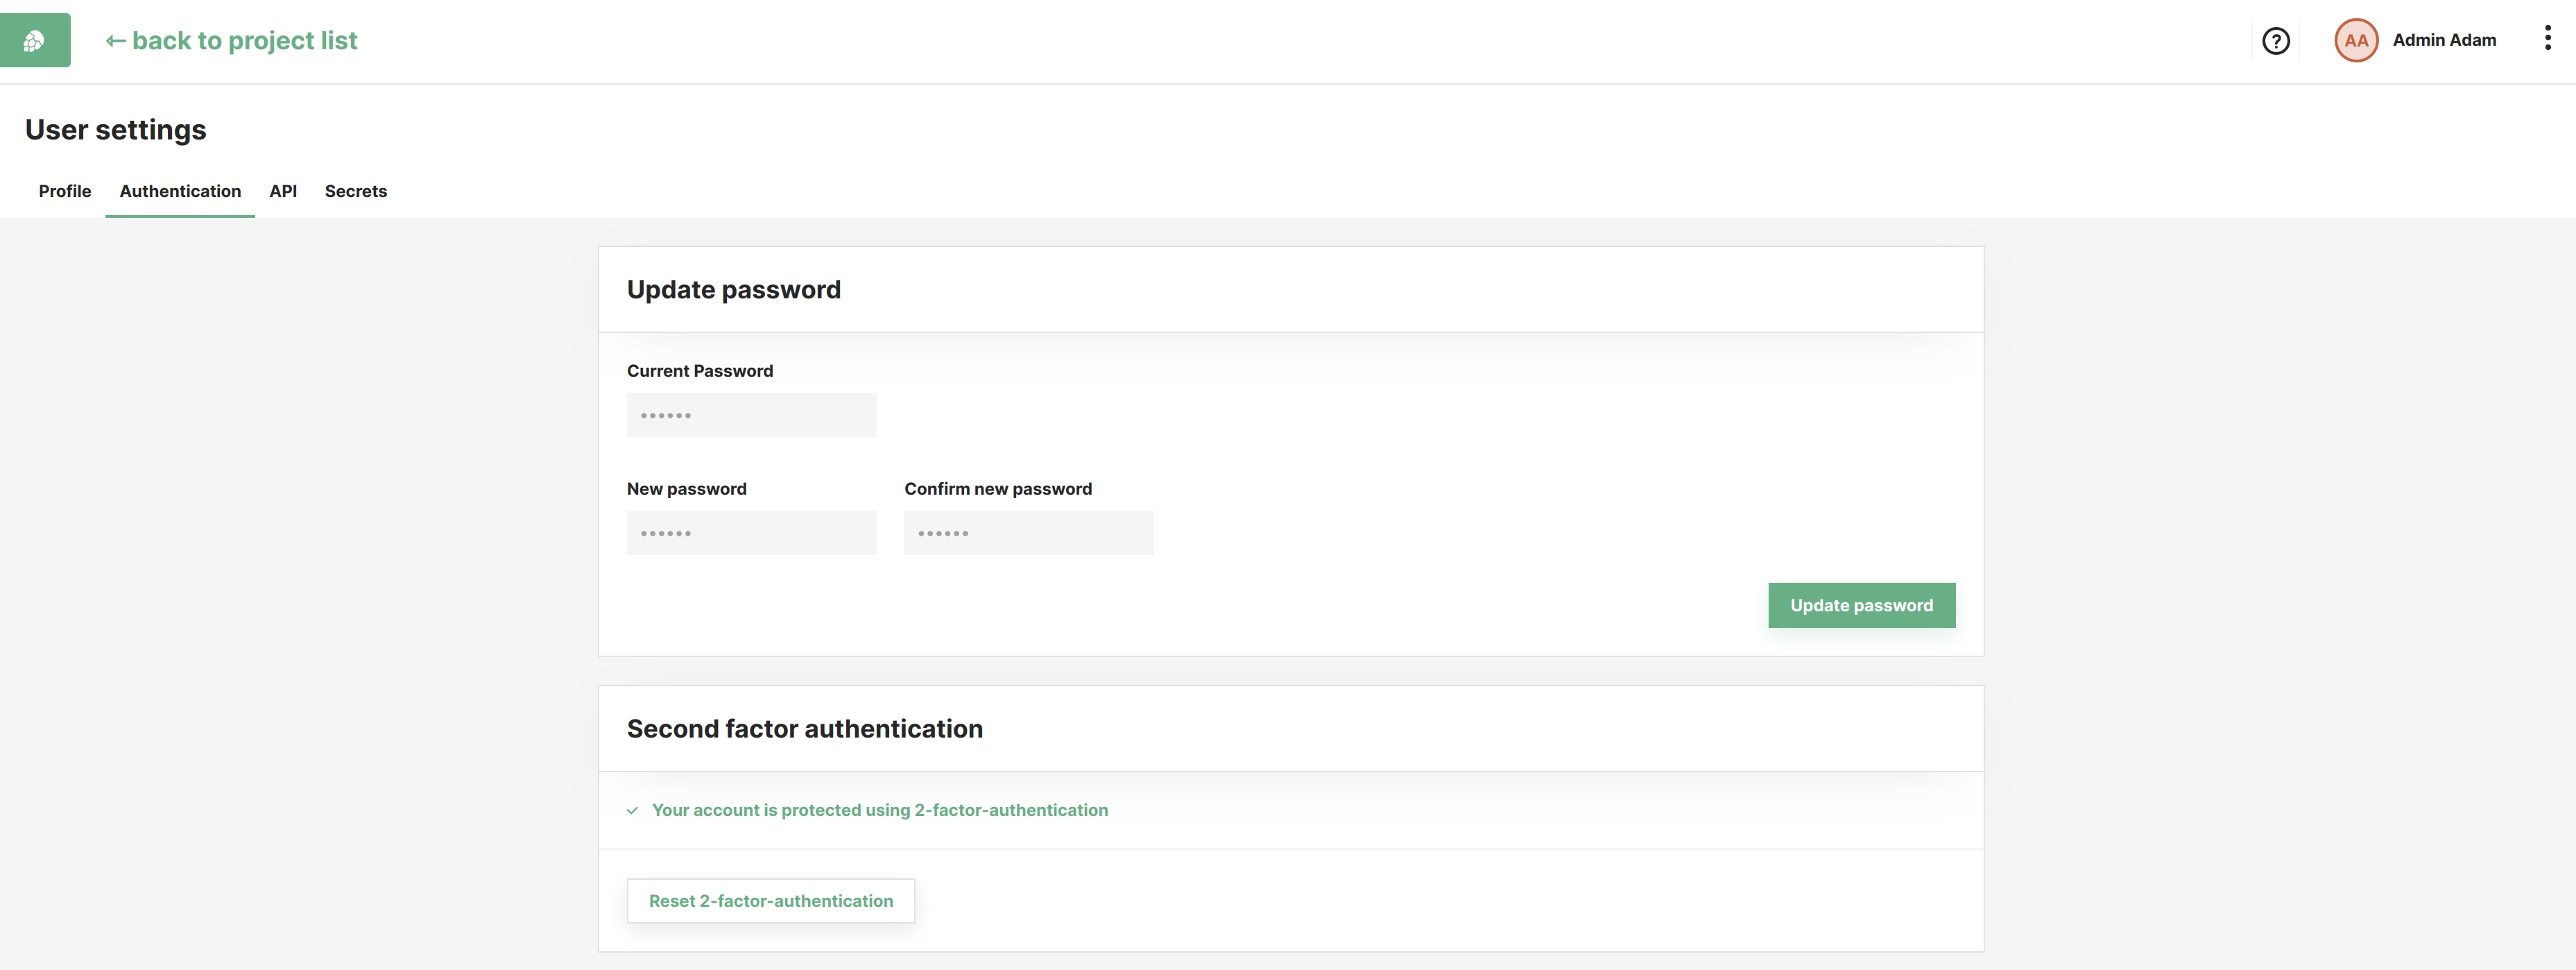This screenshot has width=2576, height=970.
Task: Click the checkmark verification icon in 2FA section
Action: click(633, 809)
